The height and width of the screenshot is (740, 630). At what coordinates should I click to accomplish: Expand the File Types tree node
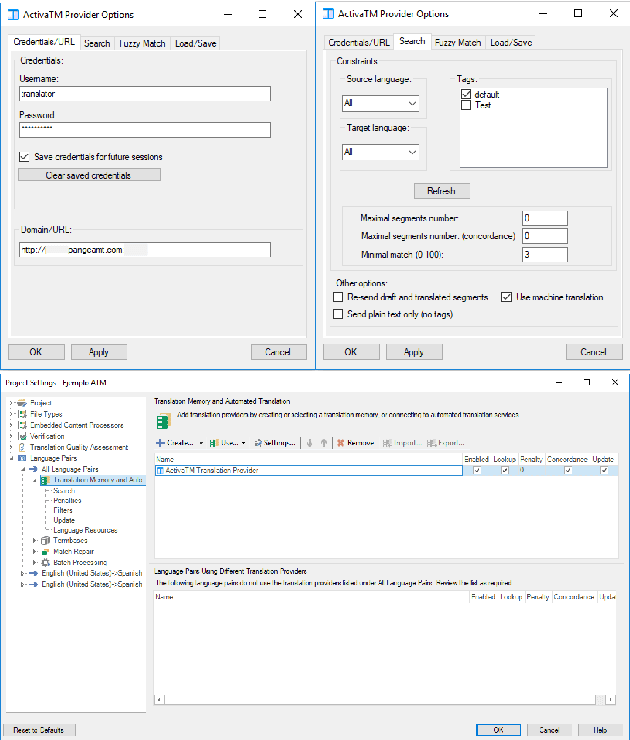pos(11,414)
